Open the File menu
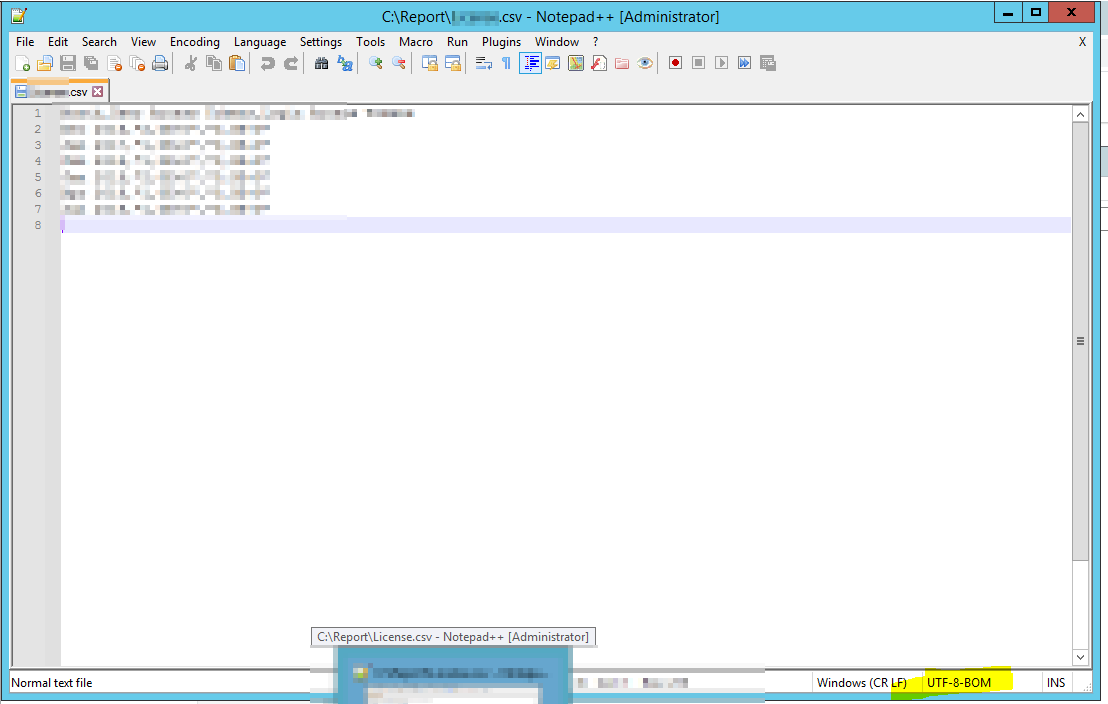Image resolution: width=1108 pixels, height=704 pixels. coord(25,42)
